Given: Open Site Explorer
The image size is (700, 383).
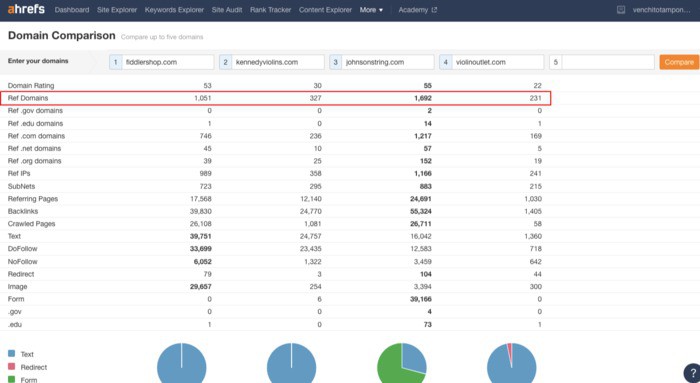Looking at the screenshot, I should click(x=117, y=10).
